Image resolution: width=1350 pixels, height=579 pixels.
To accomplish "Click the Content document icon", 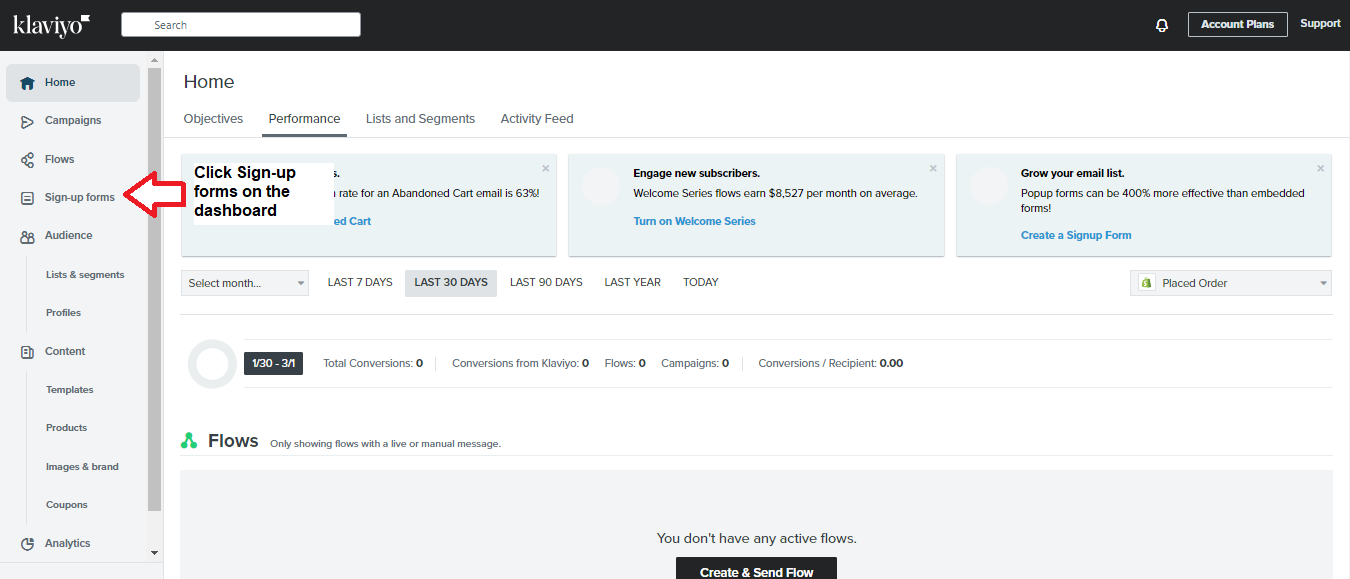I will point(27,352).
